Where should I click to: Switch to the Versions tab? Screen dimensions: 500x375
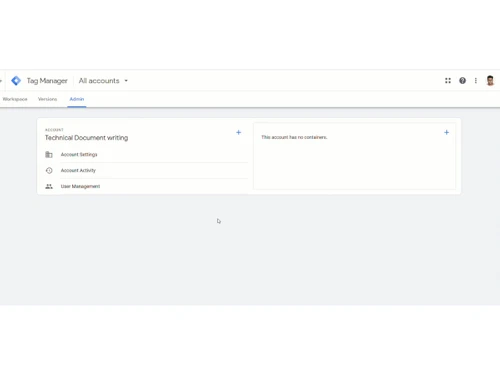click(47, 99)
